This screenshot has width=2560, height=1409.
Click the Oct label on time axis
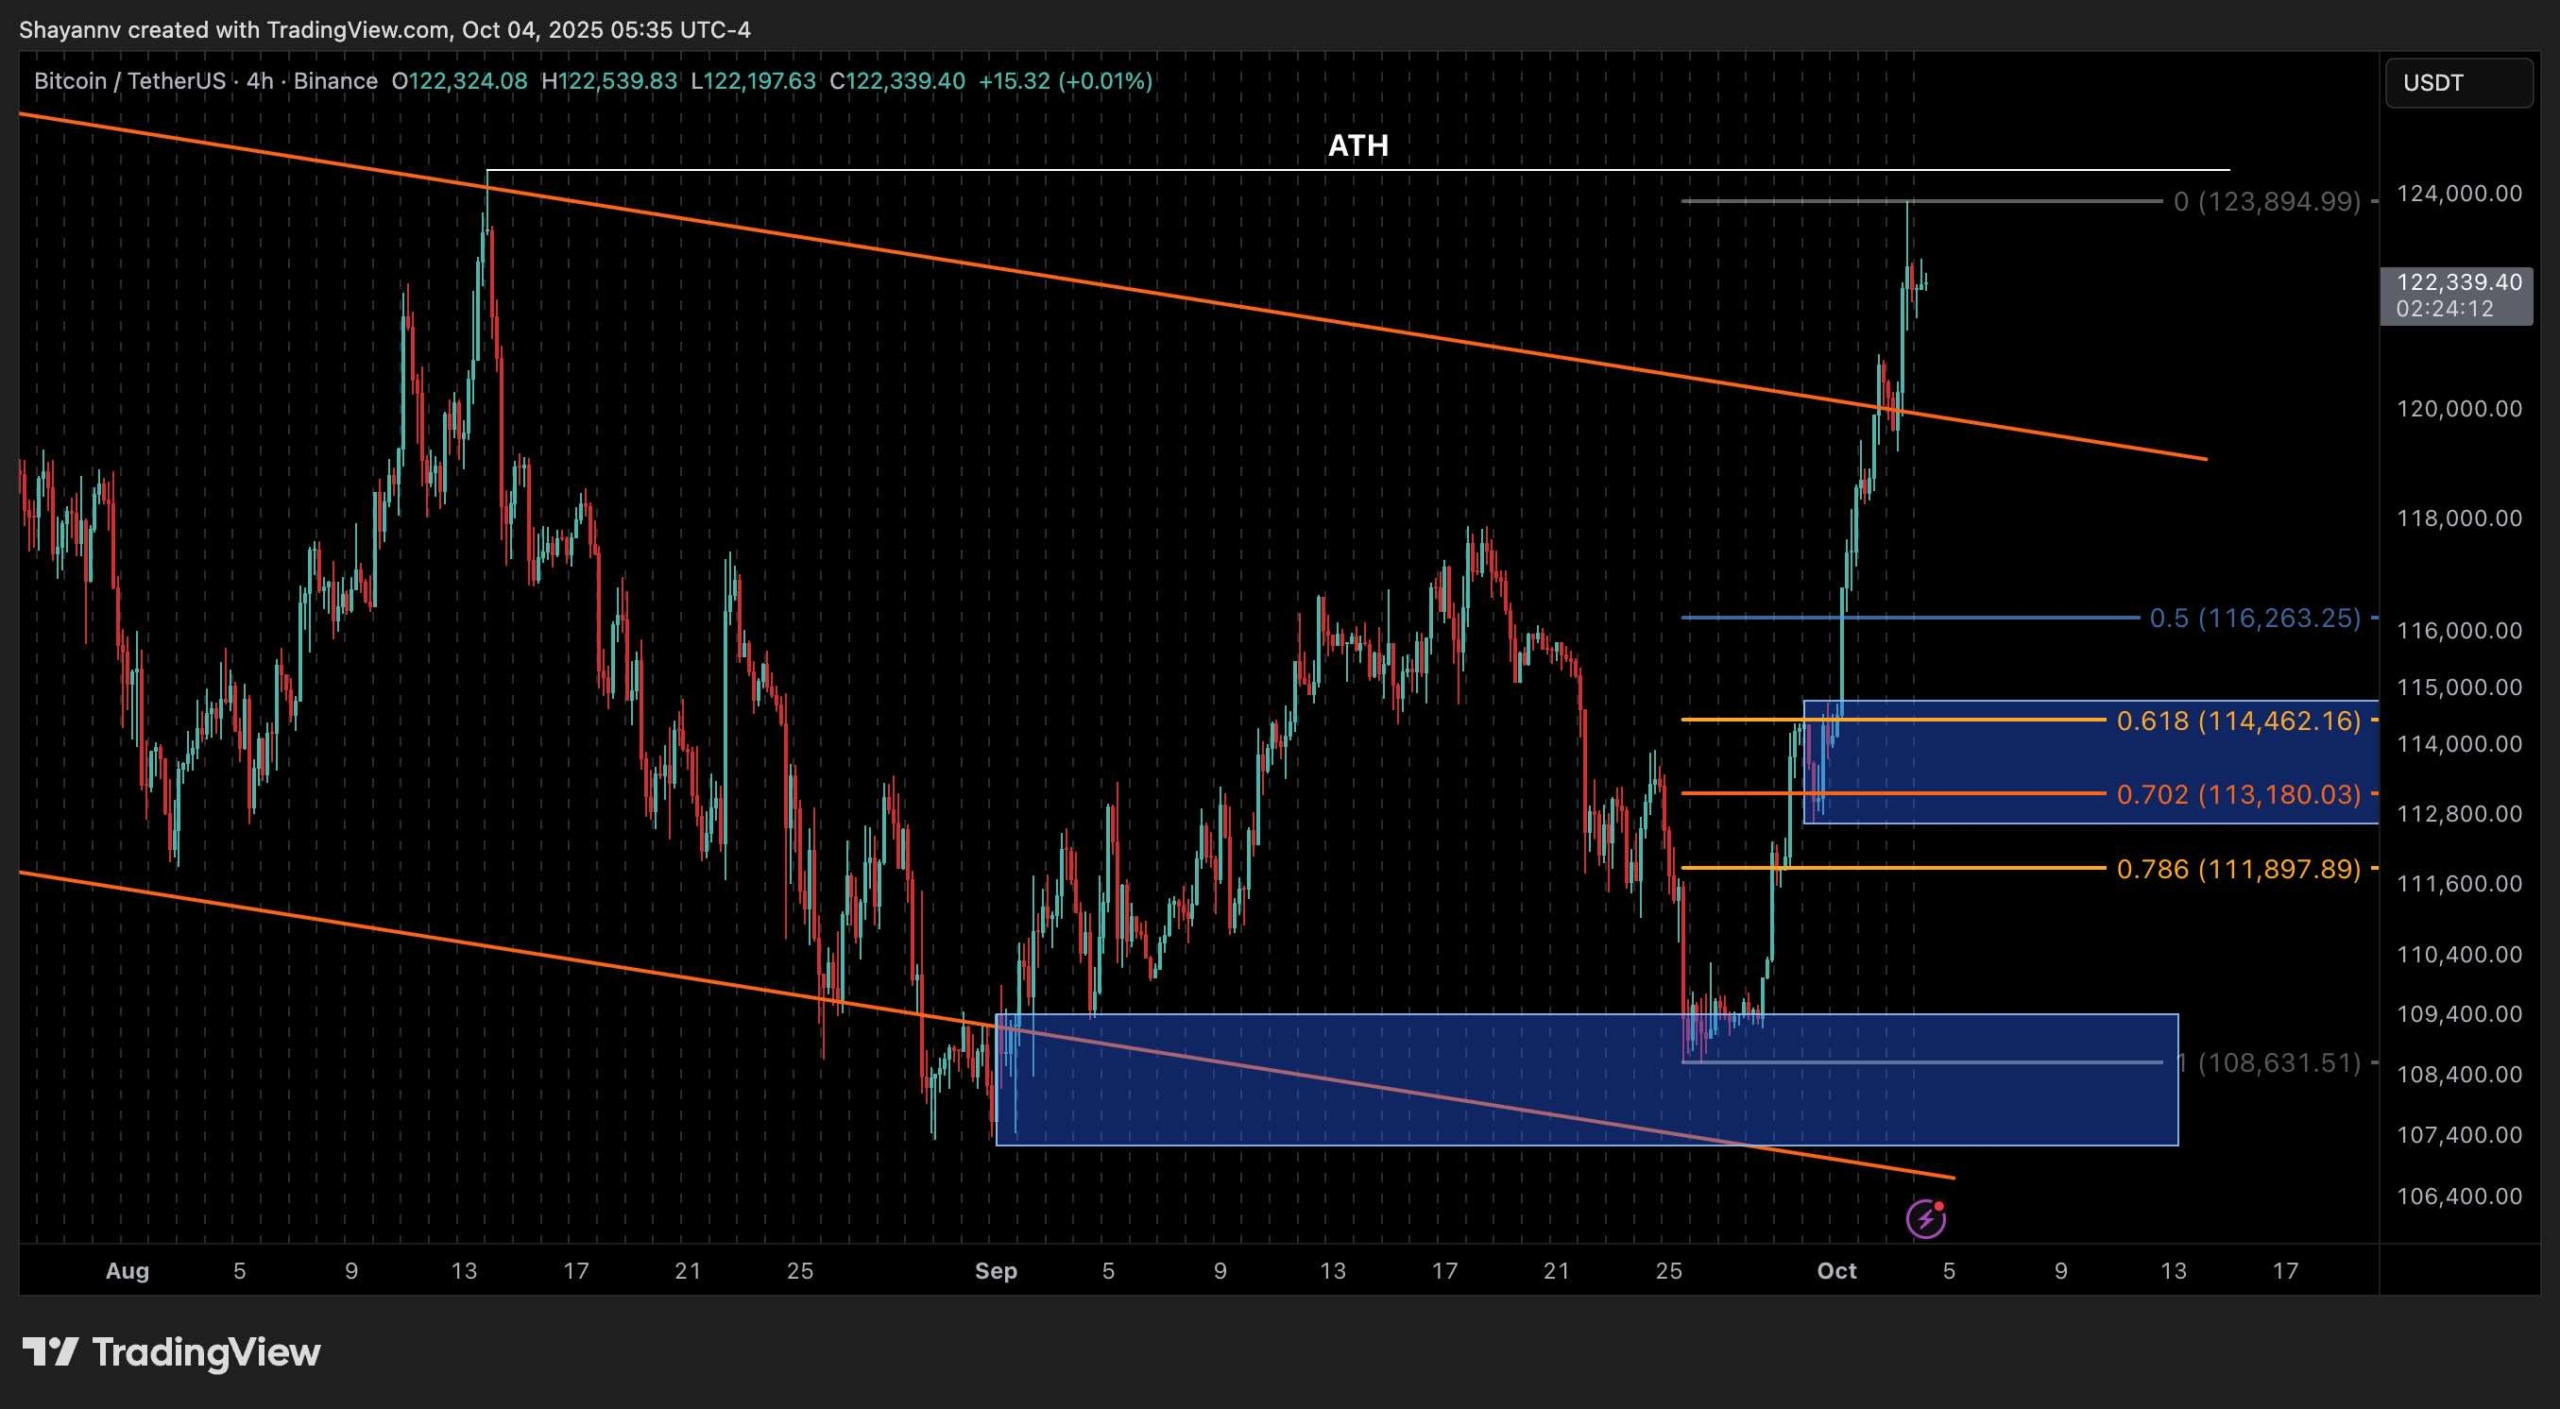tap(1836, 1270)
